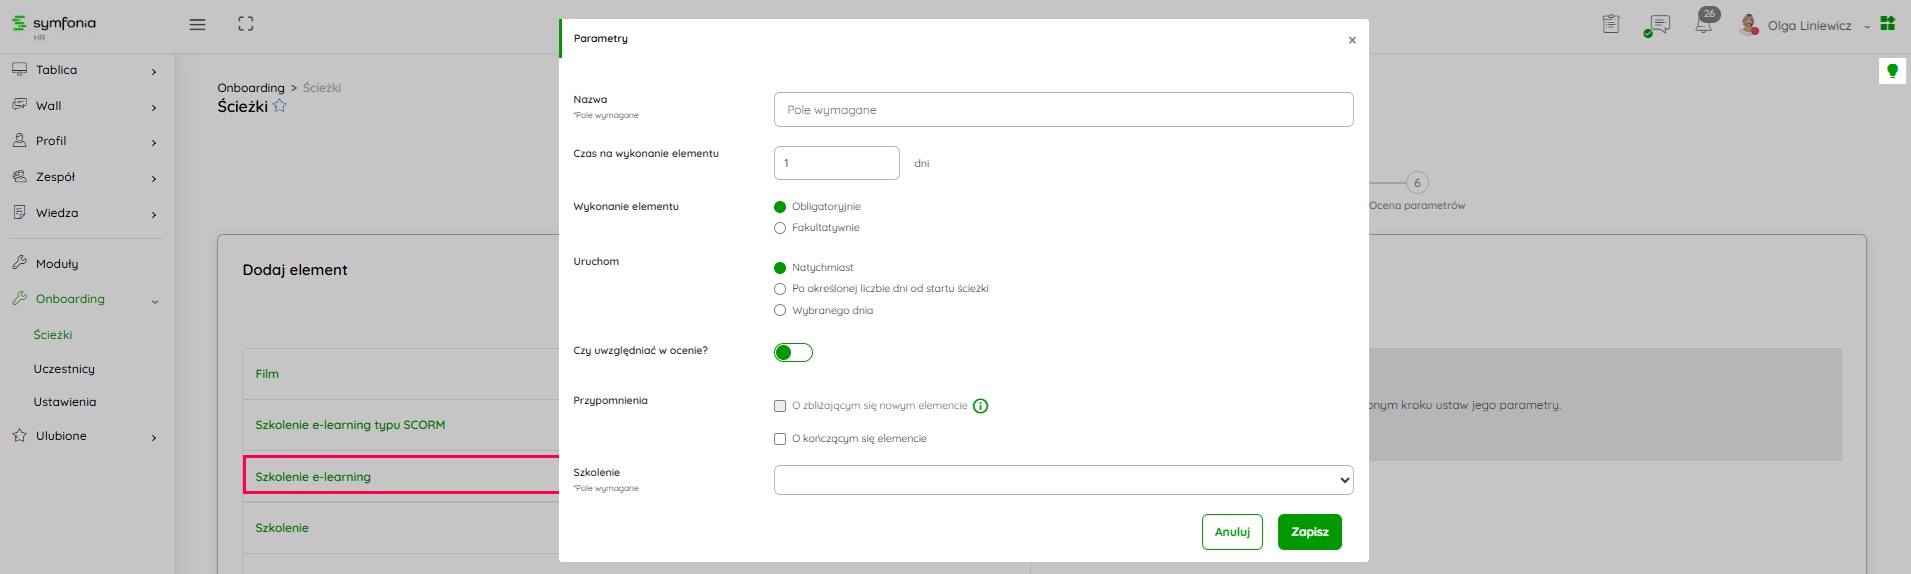Select the Fakultatywnie radio option
Screen dimensions: 1911x574
[780, 228]
